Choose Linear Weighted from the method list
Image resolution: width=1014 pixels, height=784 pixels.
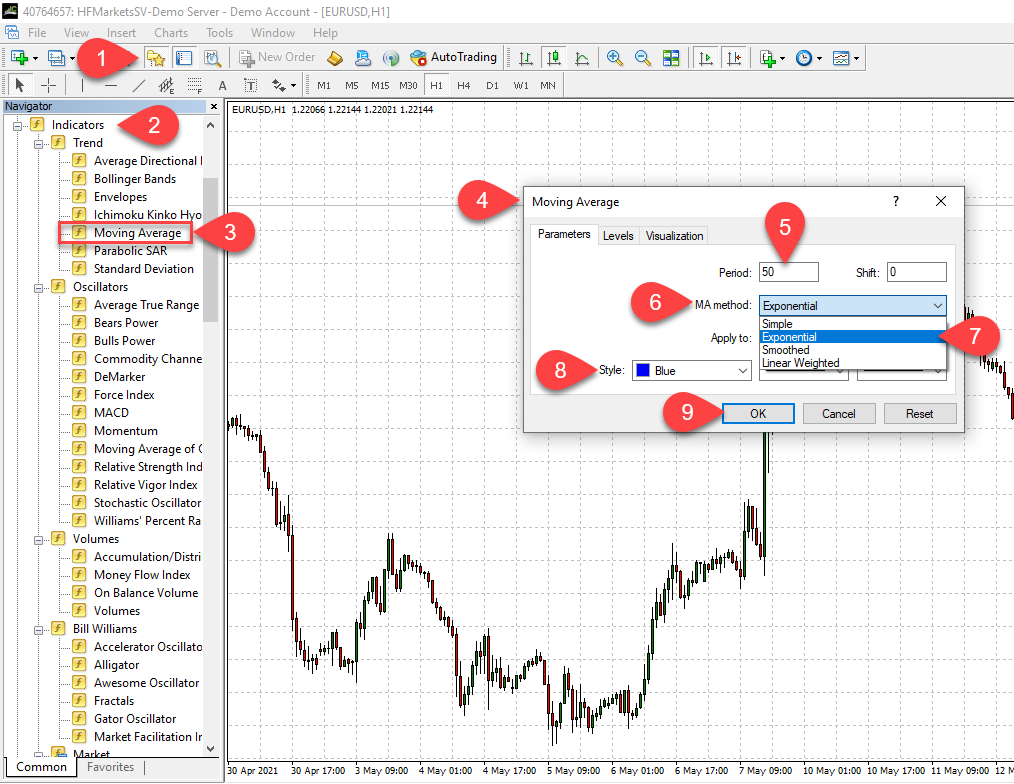800,363
